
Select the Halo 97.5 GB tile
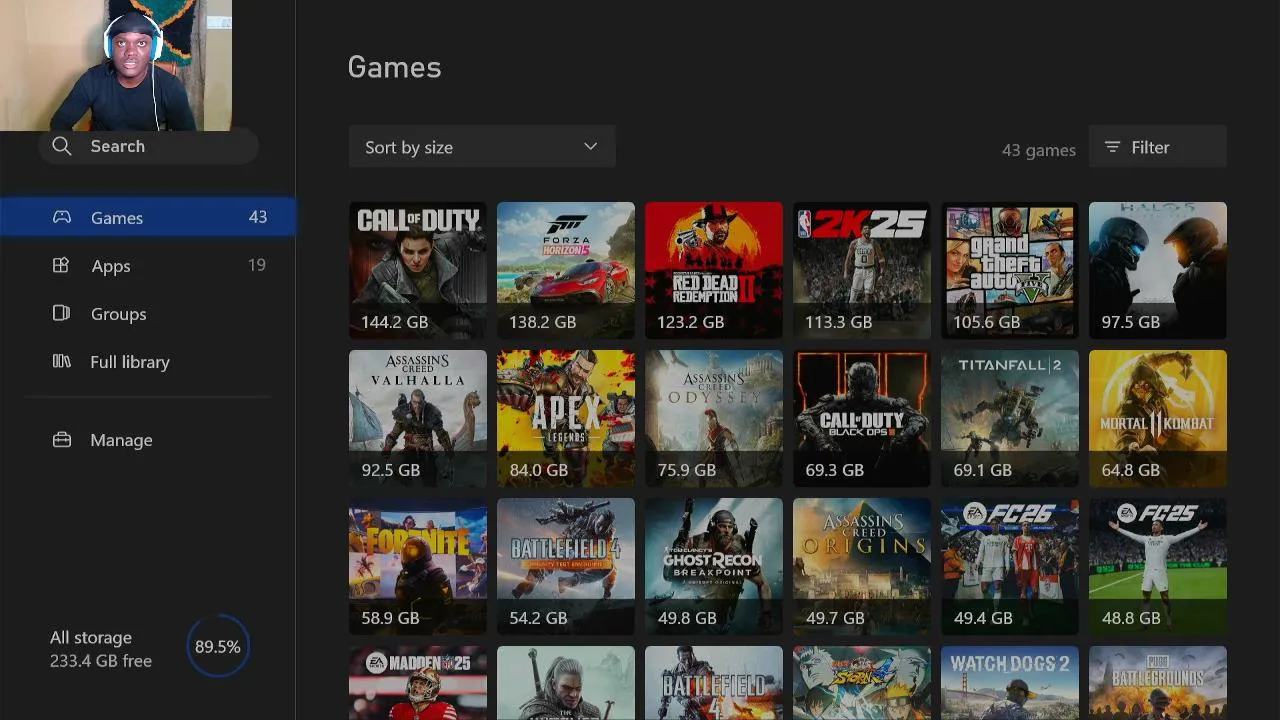1158,270
